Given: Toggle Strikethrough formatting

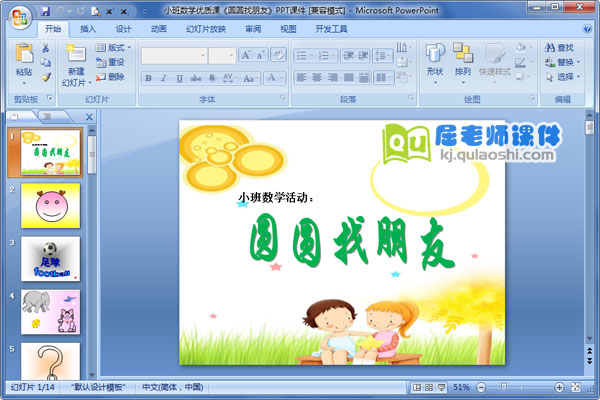Looking at the screenshot, I should 196,78.
